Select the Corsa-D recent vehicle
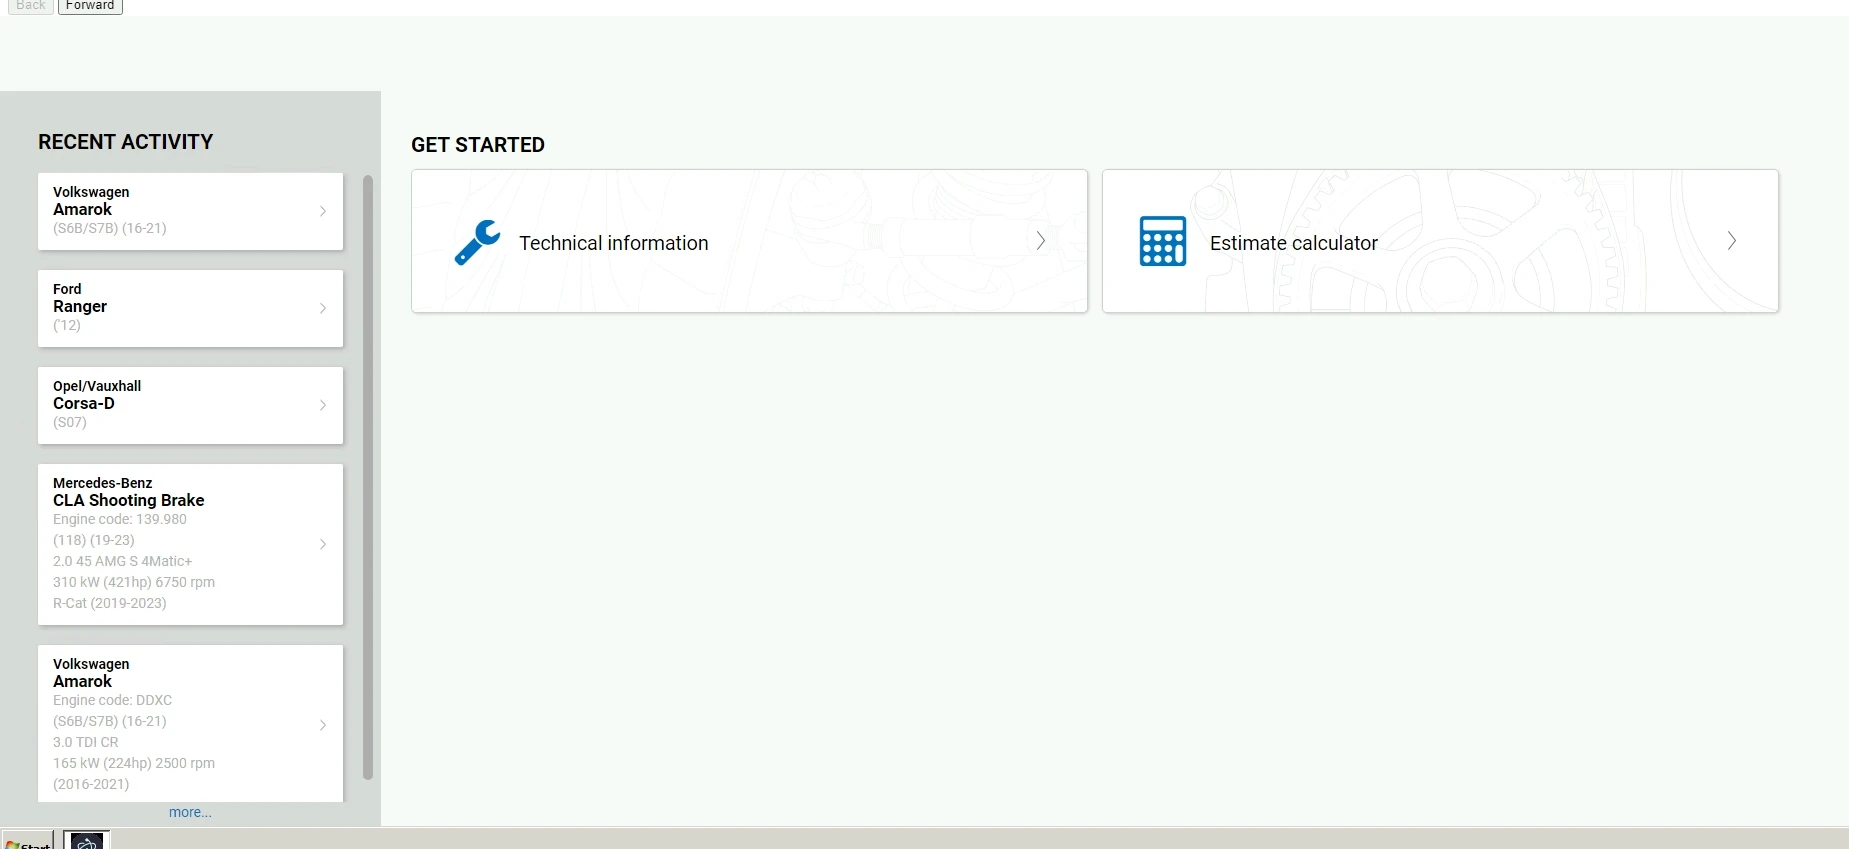 pyautogui.click(x=190, y=405)
